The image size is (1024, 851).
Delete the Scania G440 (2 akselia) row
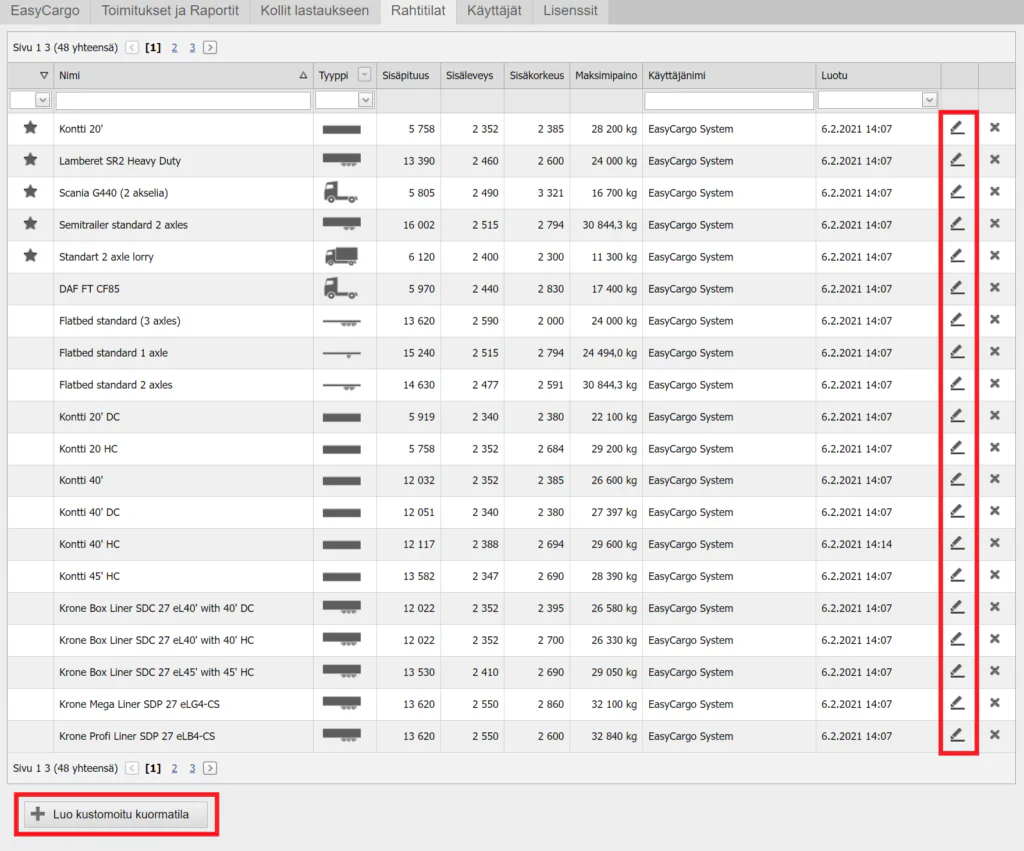click(x=994, y=192)
